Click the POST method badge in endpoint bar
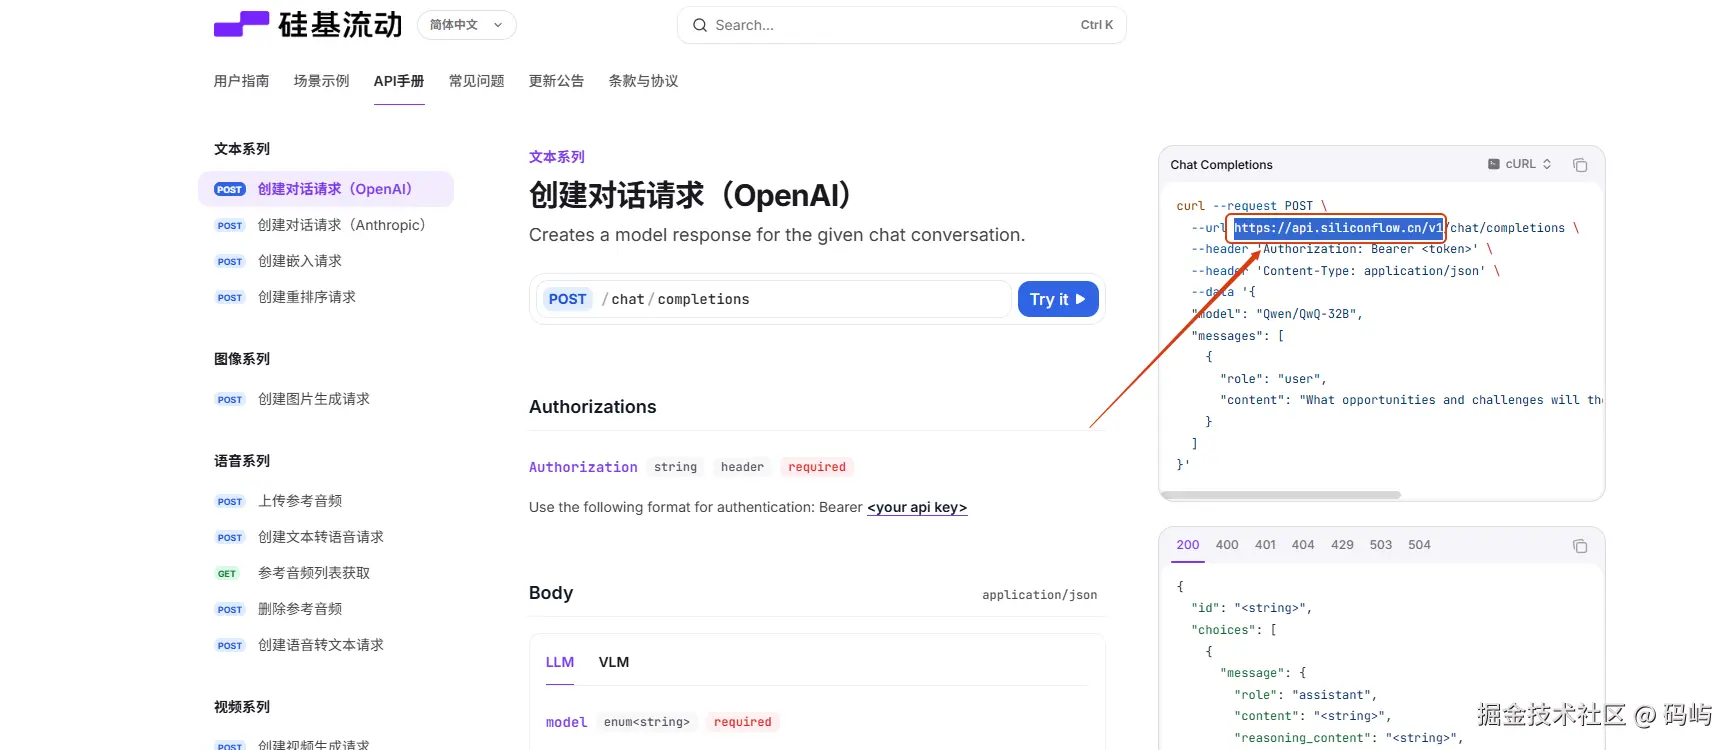 coord(567,299)
